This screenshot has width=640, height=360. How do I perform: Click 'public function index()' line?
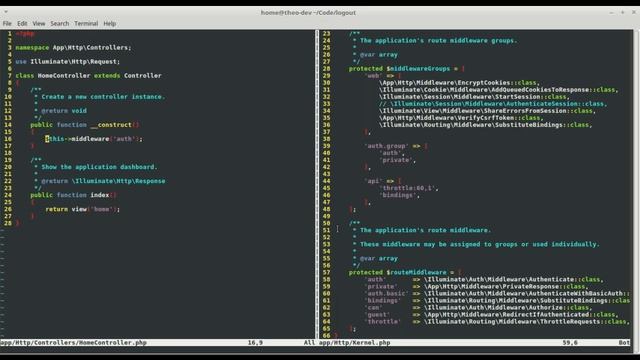tap(73, 195)
